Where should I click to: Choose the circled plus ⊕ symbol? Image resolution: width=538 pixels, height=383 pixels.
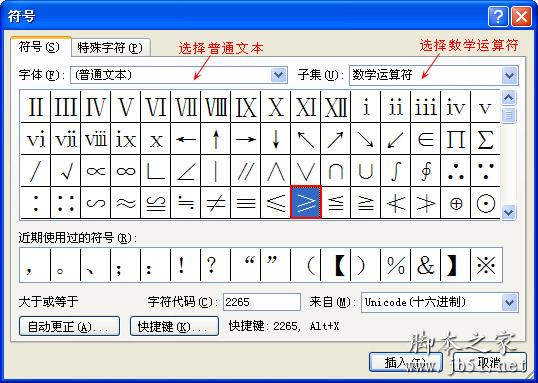pyautogui.click(x=456, y=203)
